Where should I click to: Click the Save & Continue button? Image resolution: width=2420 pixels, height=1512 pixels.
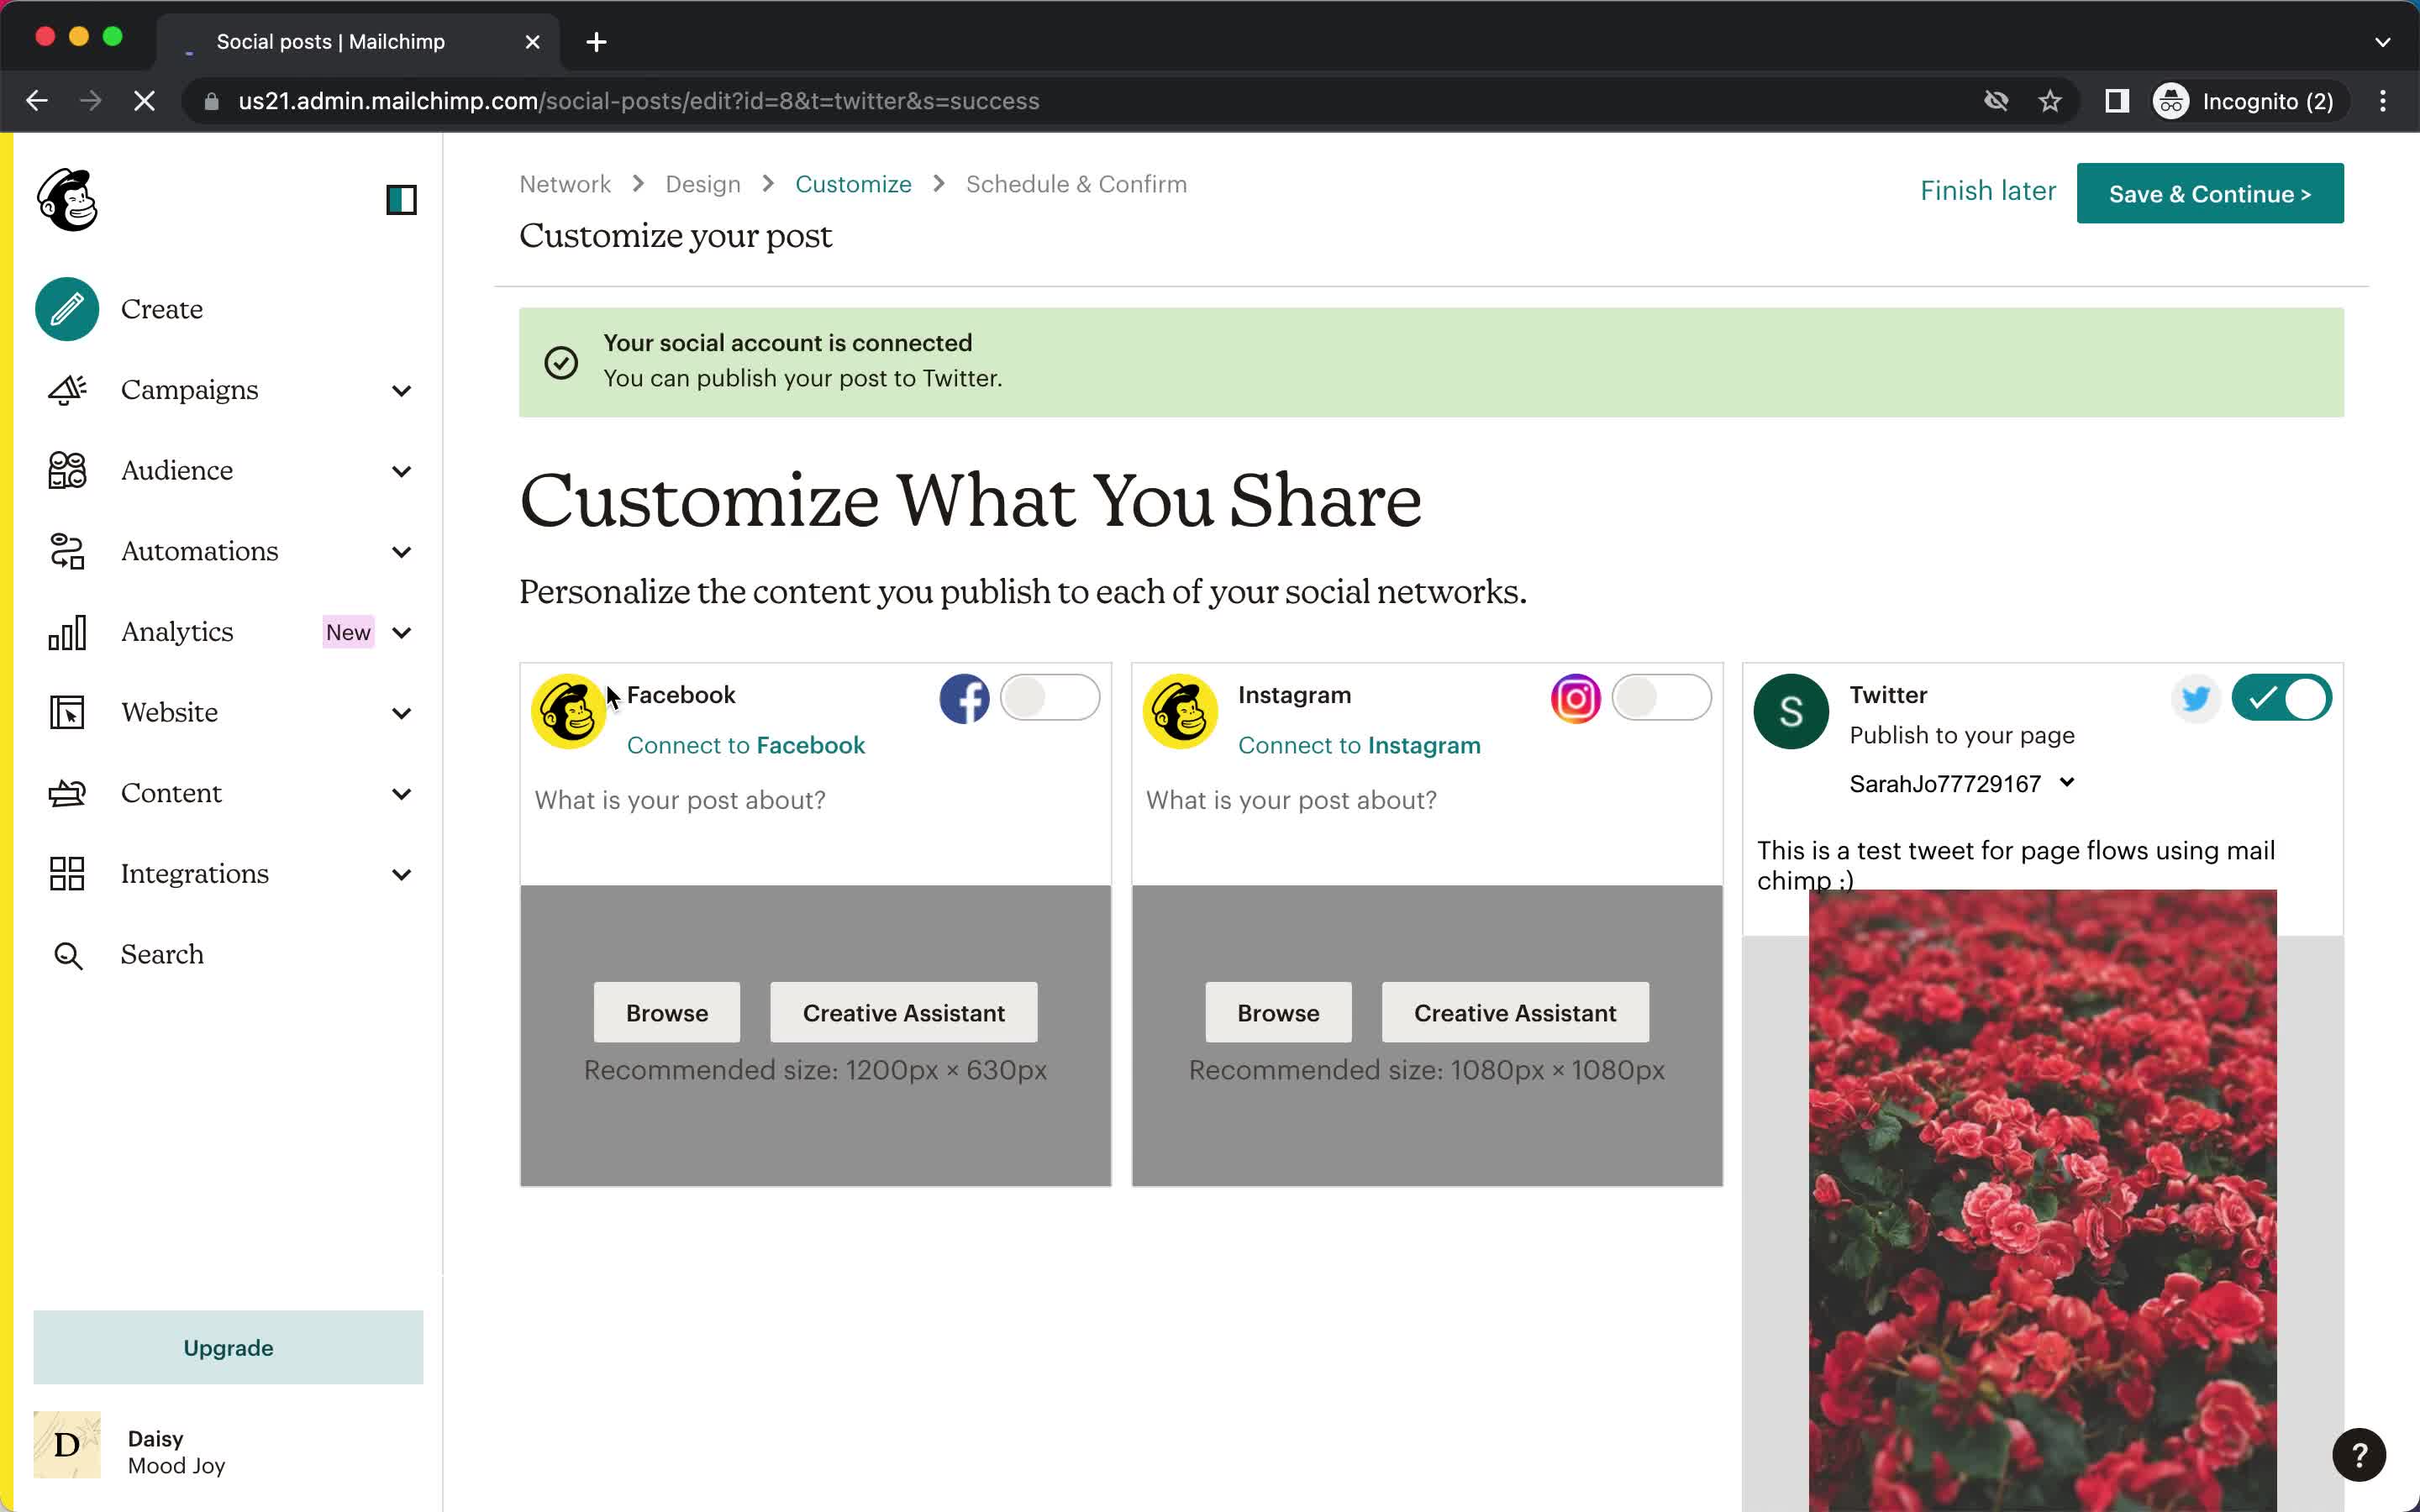(x=2209, y=193)
